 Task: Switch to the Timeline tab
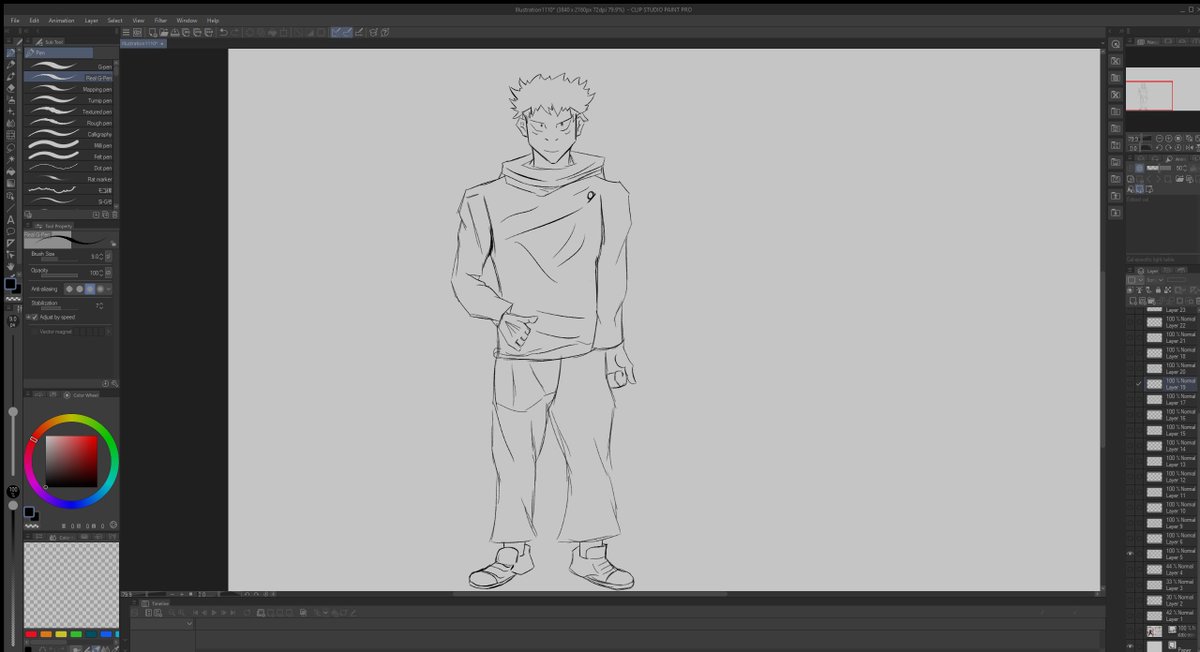[x=157, y=603]
